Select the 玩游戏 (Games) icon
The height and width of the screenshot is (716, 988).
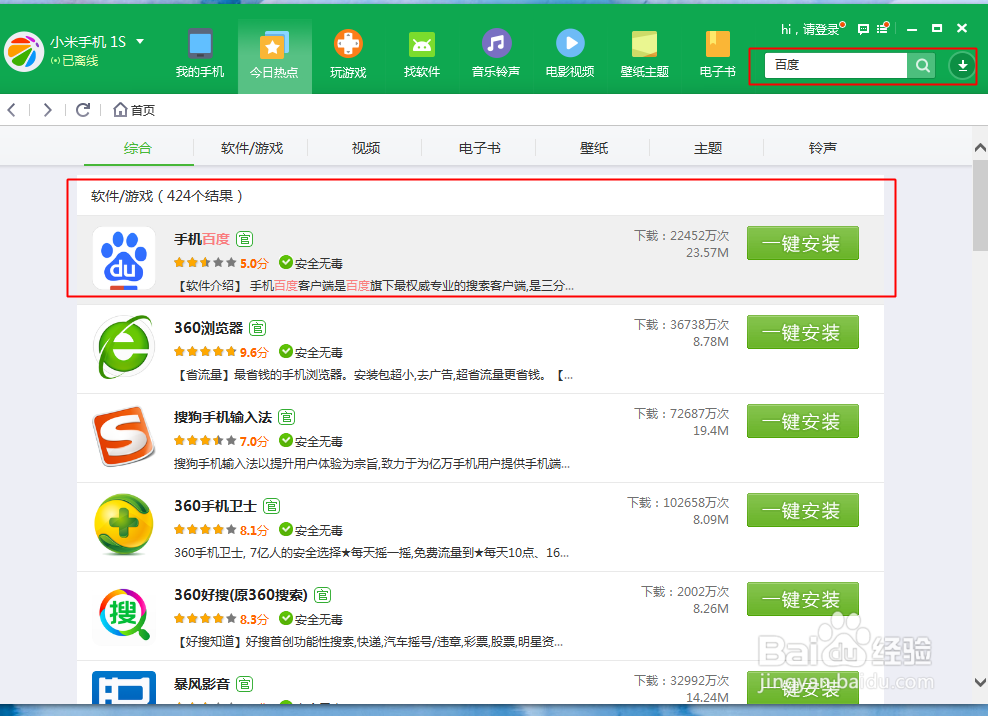point(347,55)
